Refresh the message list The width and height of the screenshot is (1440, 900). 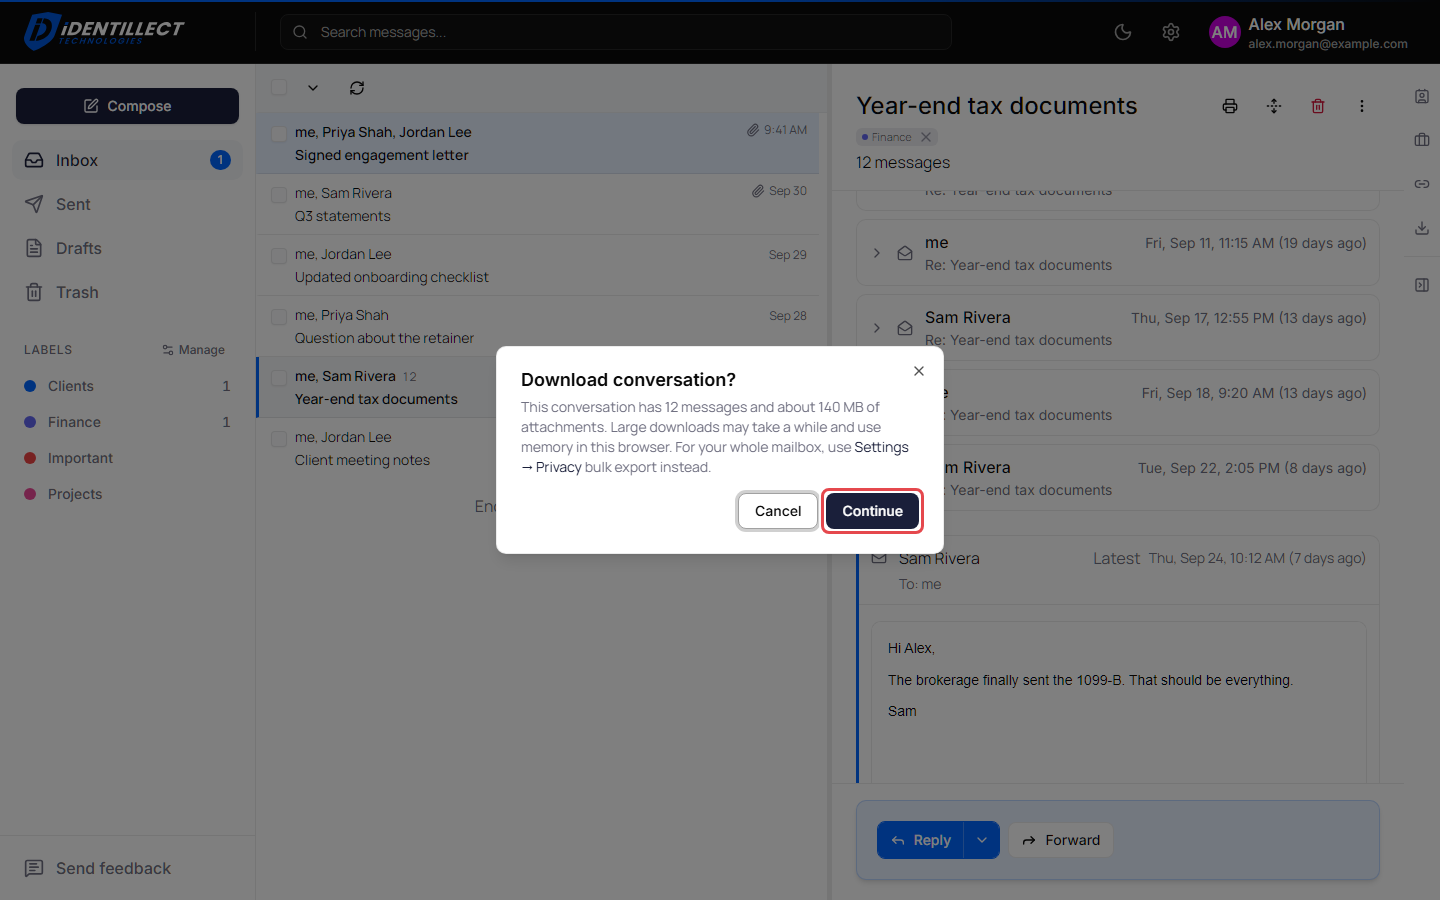(x=357, y=88)
